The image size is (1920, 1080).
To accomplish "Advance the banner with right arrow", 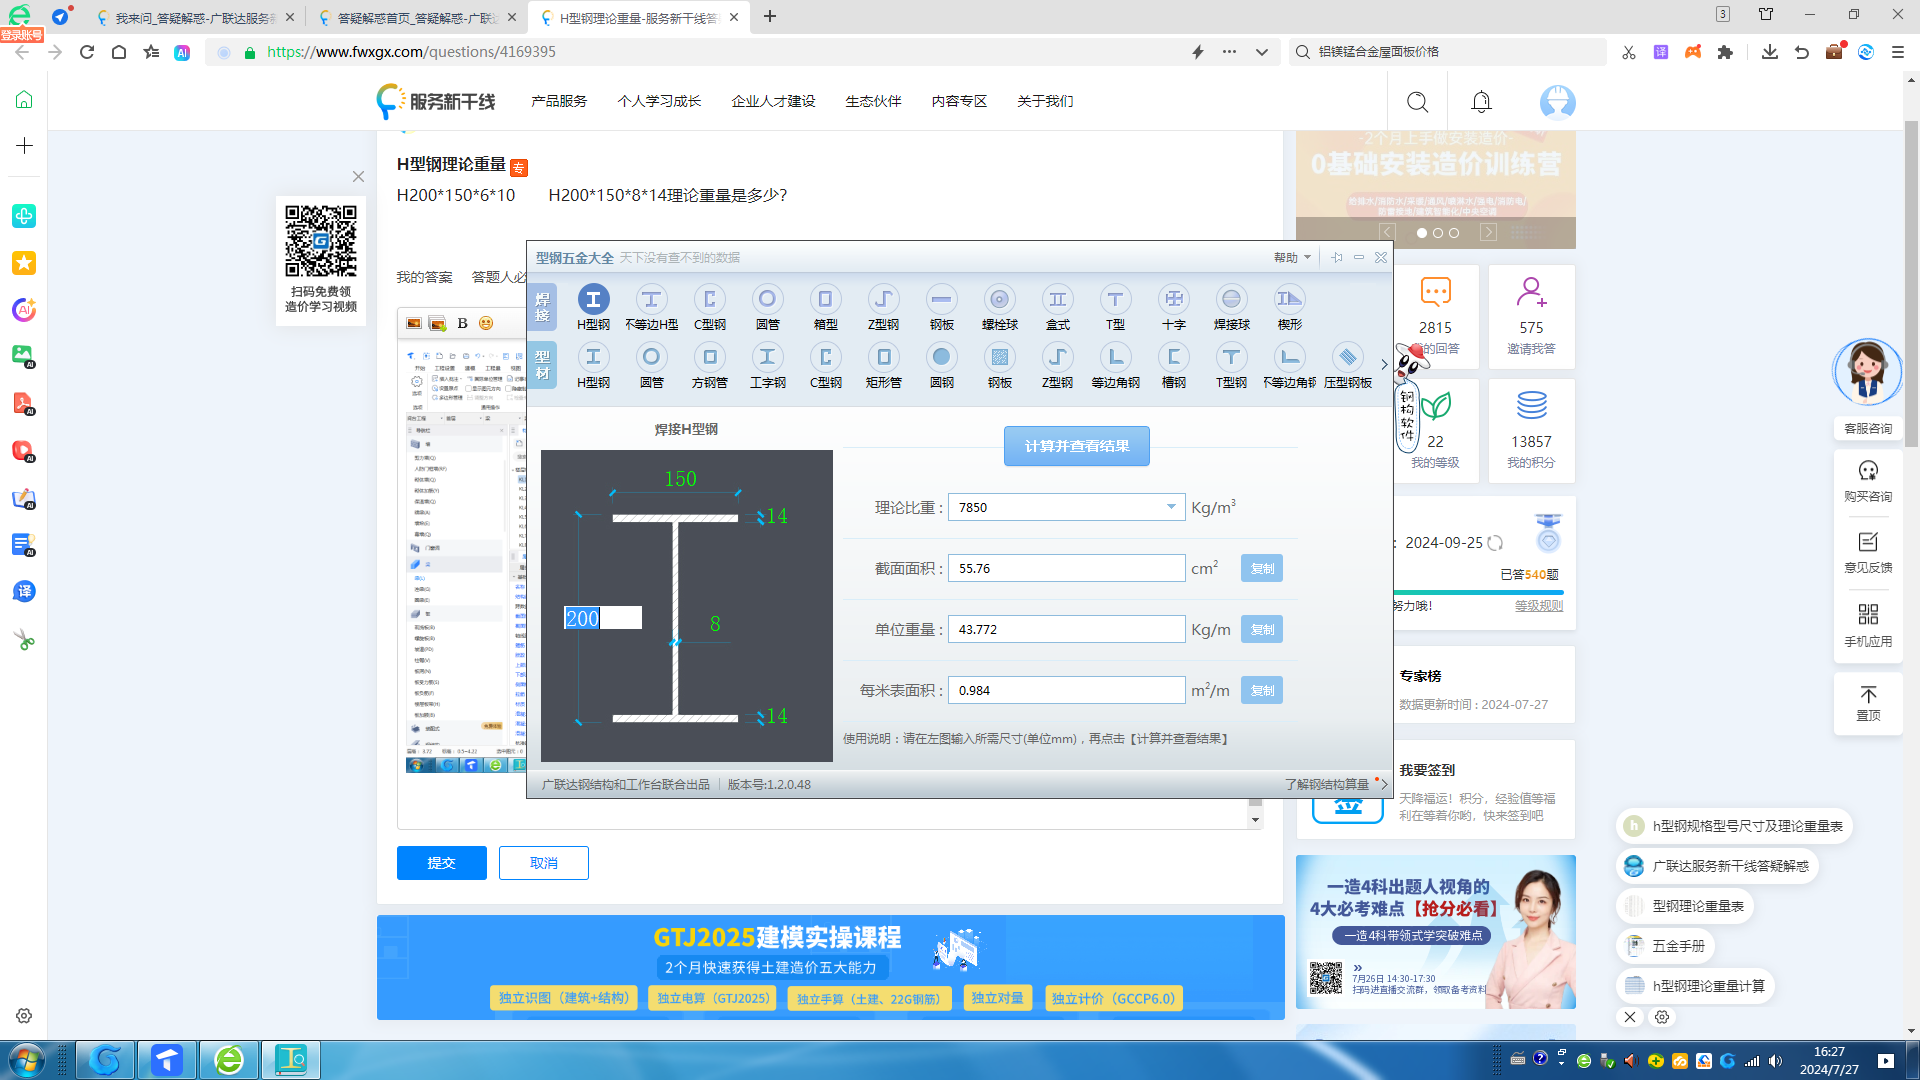I will pos(1488,232).
